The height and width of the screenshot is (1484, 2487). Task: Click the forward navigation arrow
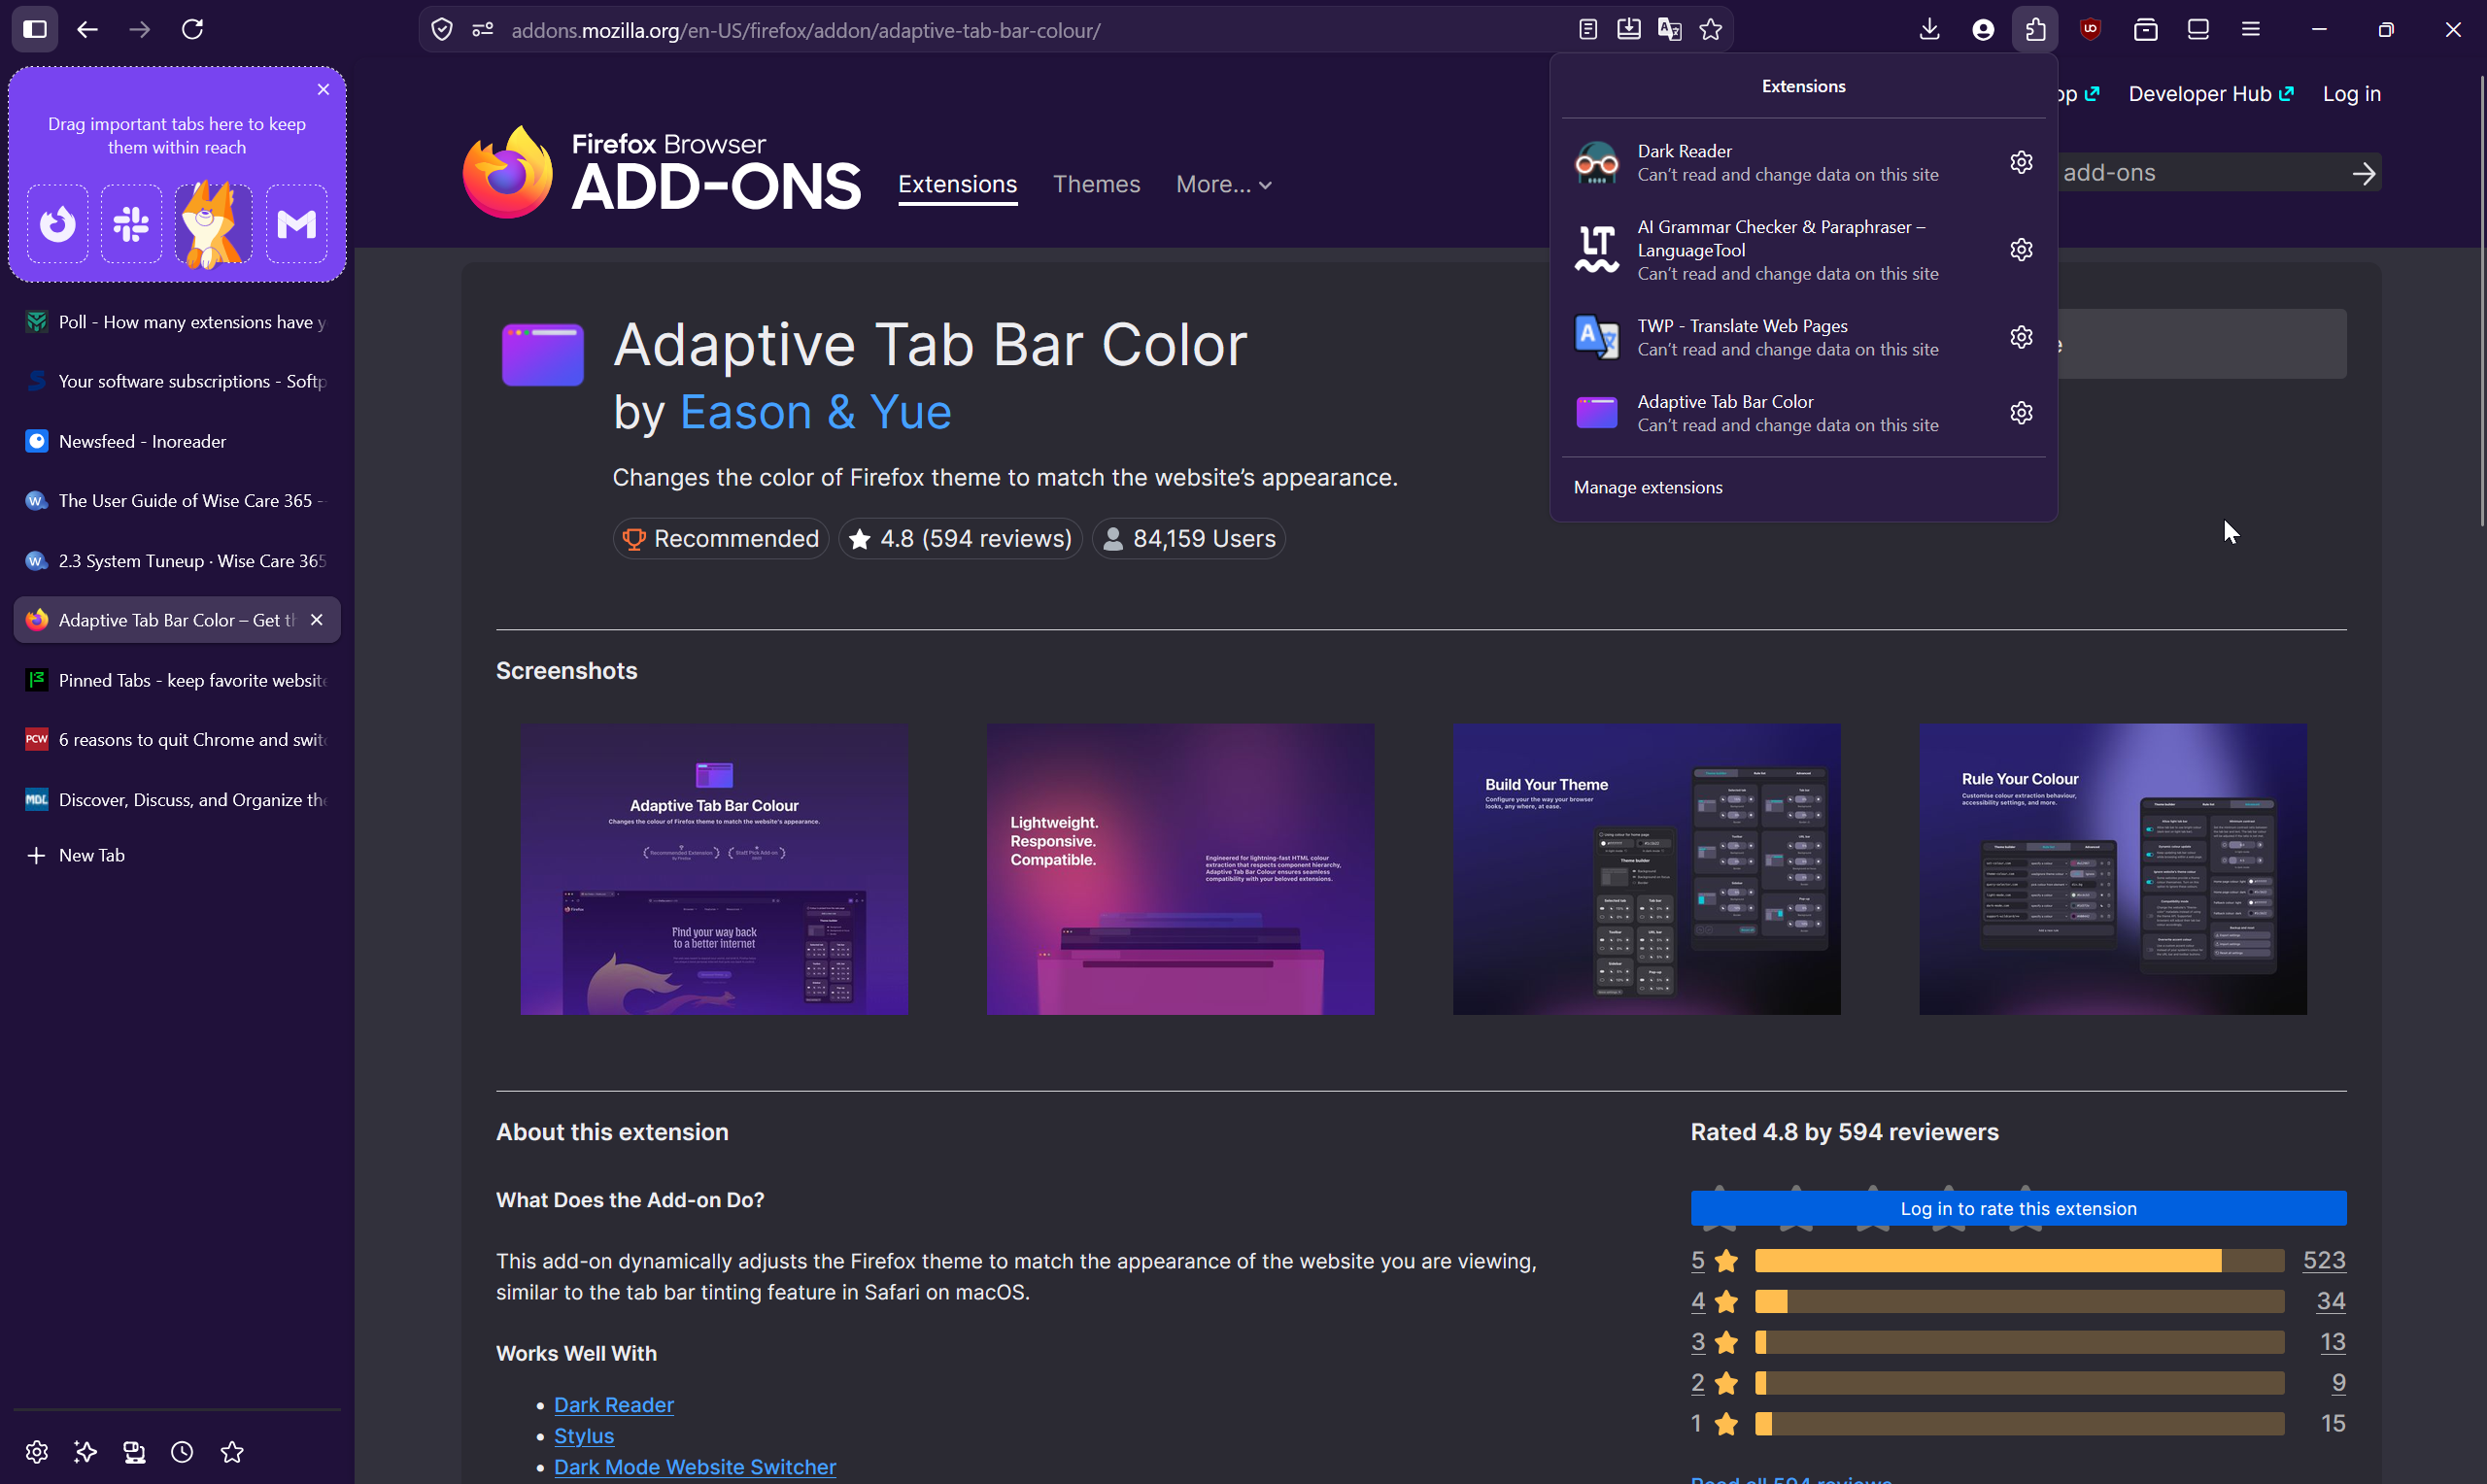click(x=140, y=29)
